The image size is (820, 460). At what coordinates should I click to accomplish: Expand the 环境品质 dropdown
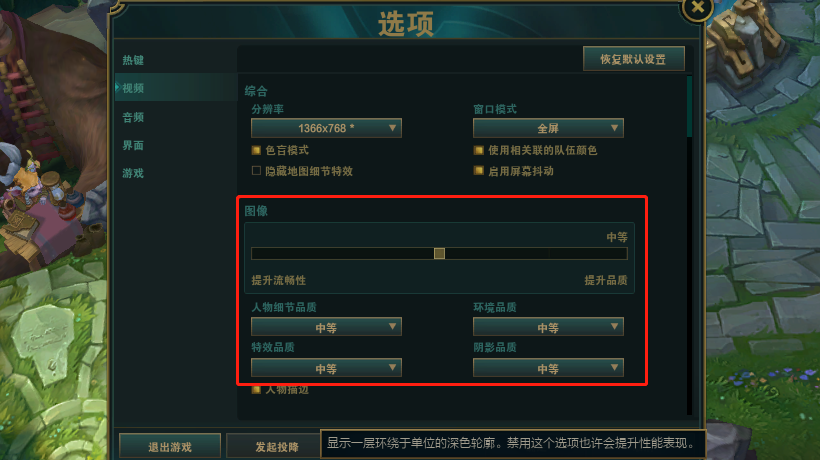tap(548, 327)
